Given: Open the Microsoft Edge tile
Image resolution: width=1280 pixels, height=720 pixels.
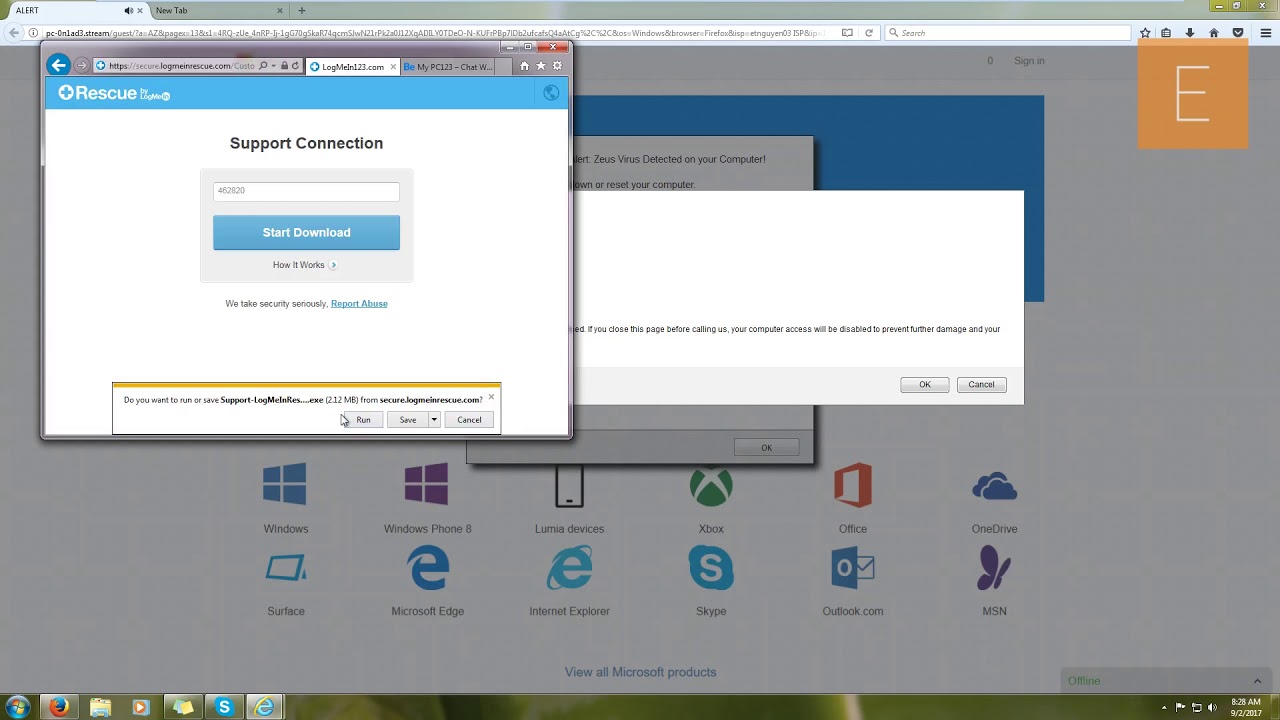Looking at the screenshot, I should coord(428,568).
